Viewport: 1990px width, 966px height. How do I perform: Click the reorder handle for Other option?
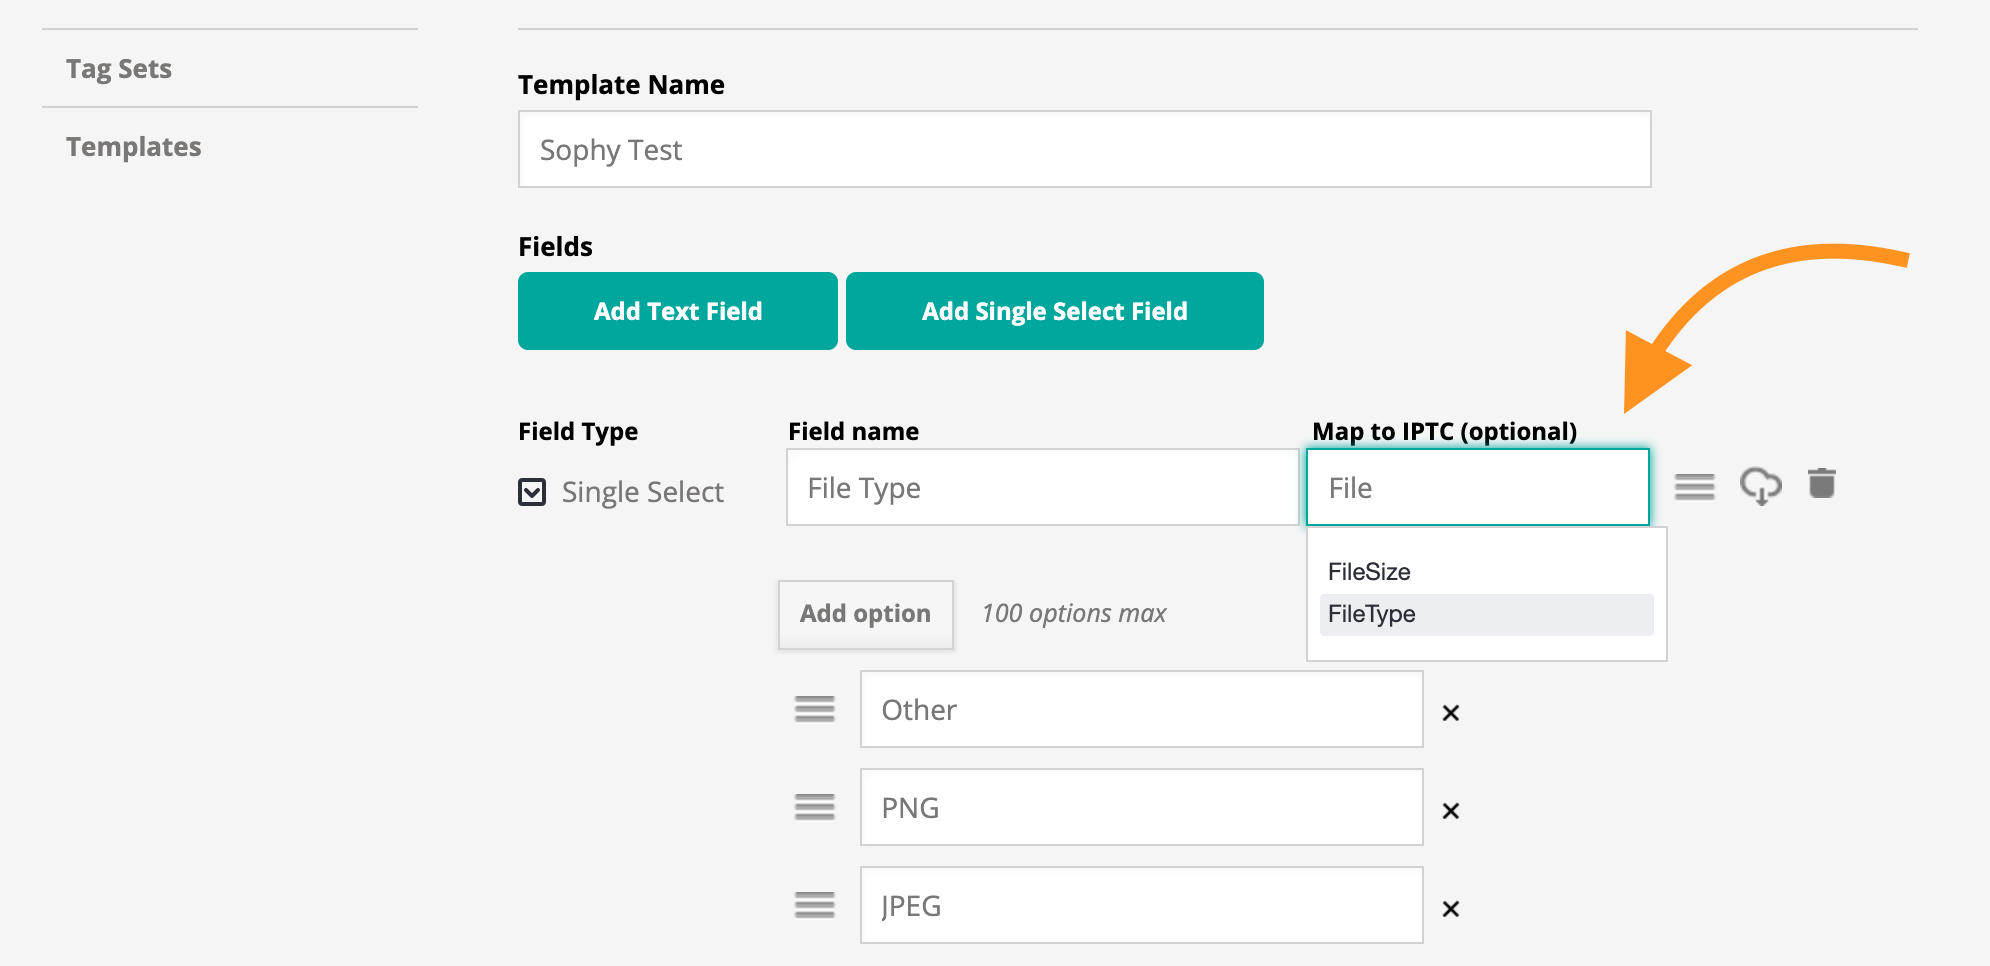point(815,709)
